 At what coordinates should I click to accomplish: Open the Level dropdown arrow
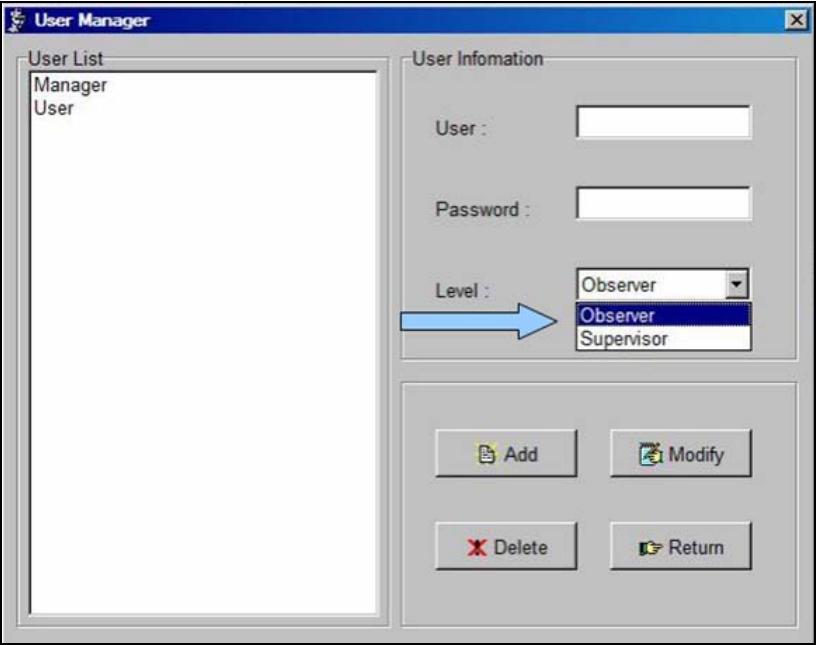(737, 284)
